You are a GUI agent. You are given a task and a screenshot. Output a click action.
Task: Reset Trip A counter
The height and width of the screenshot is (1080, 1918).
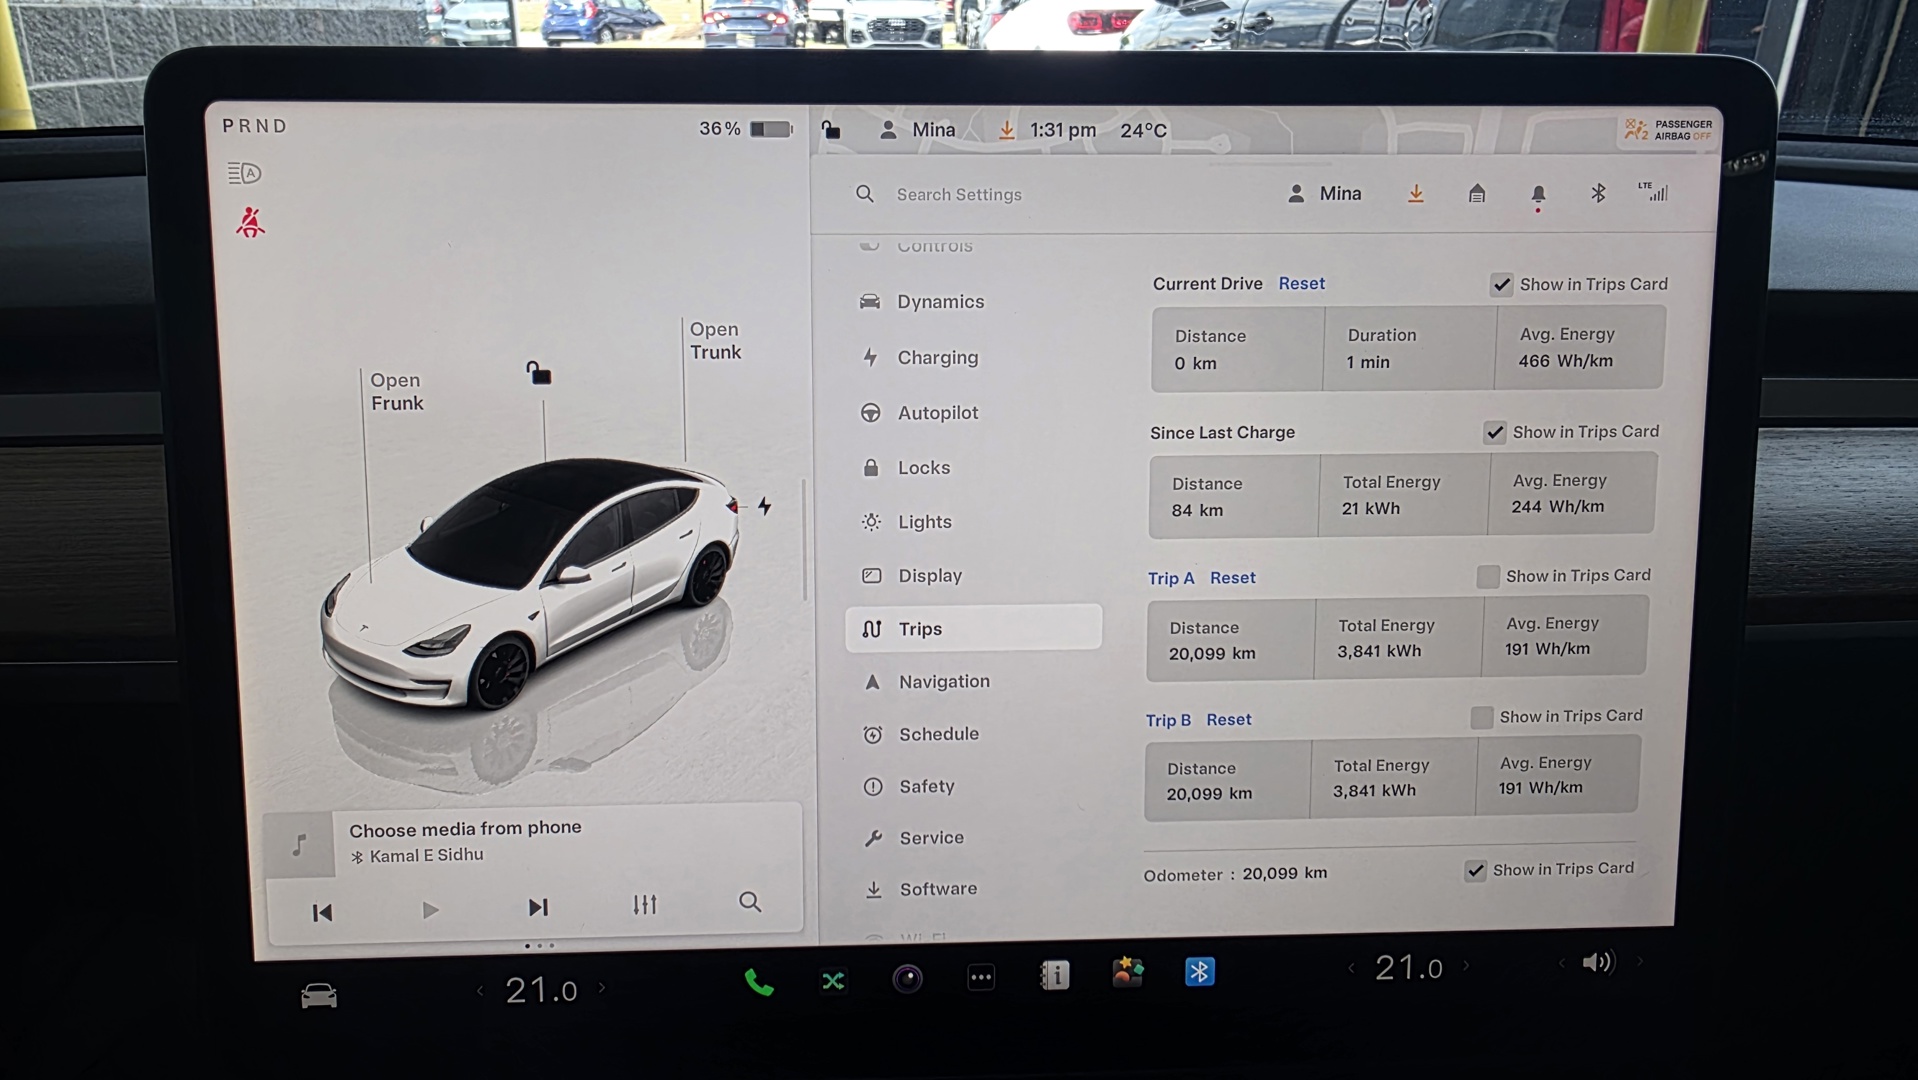tap(1232, 578)
